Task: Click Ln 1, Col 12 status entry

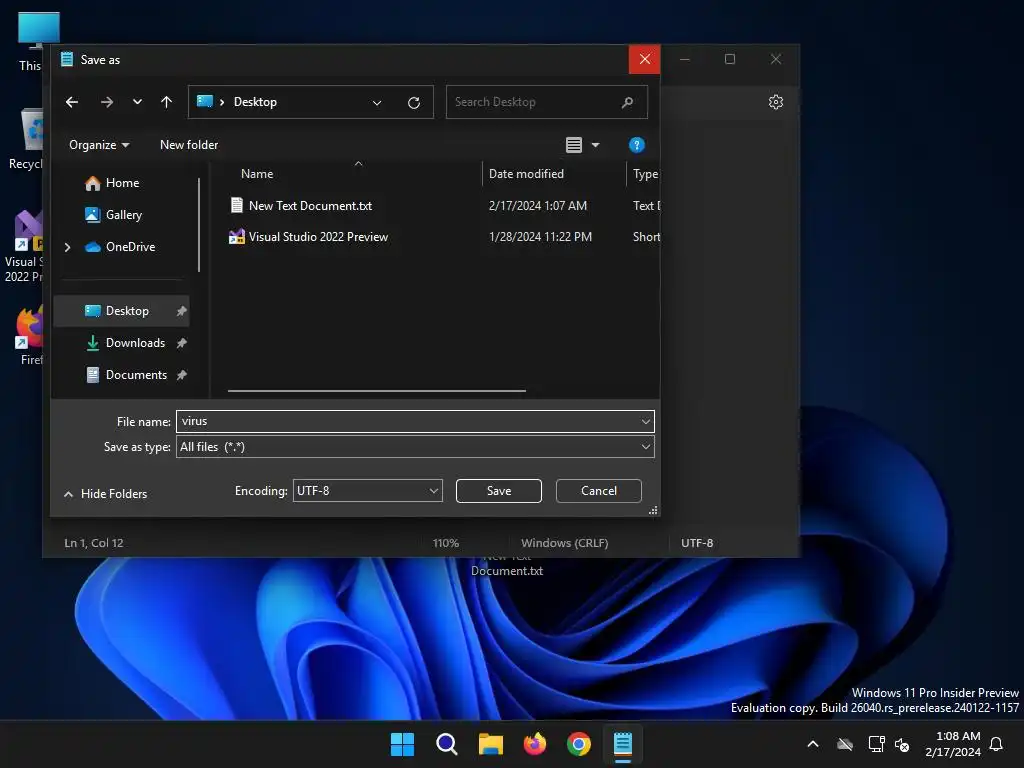Action: [93, 543]
